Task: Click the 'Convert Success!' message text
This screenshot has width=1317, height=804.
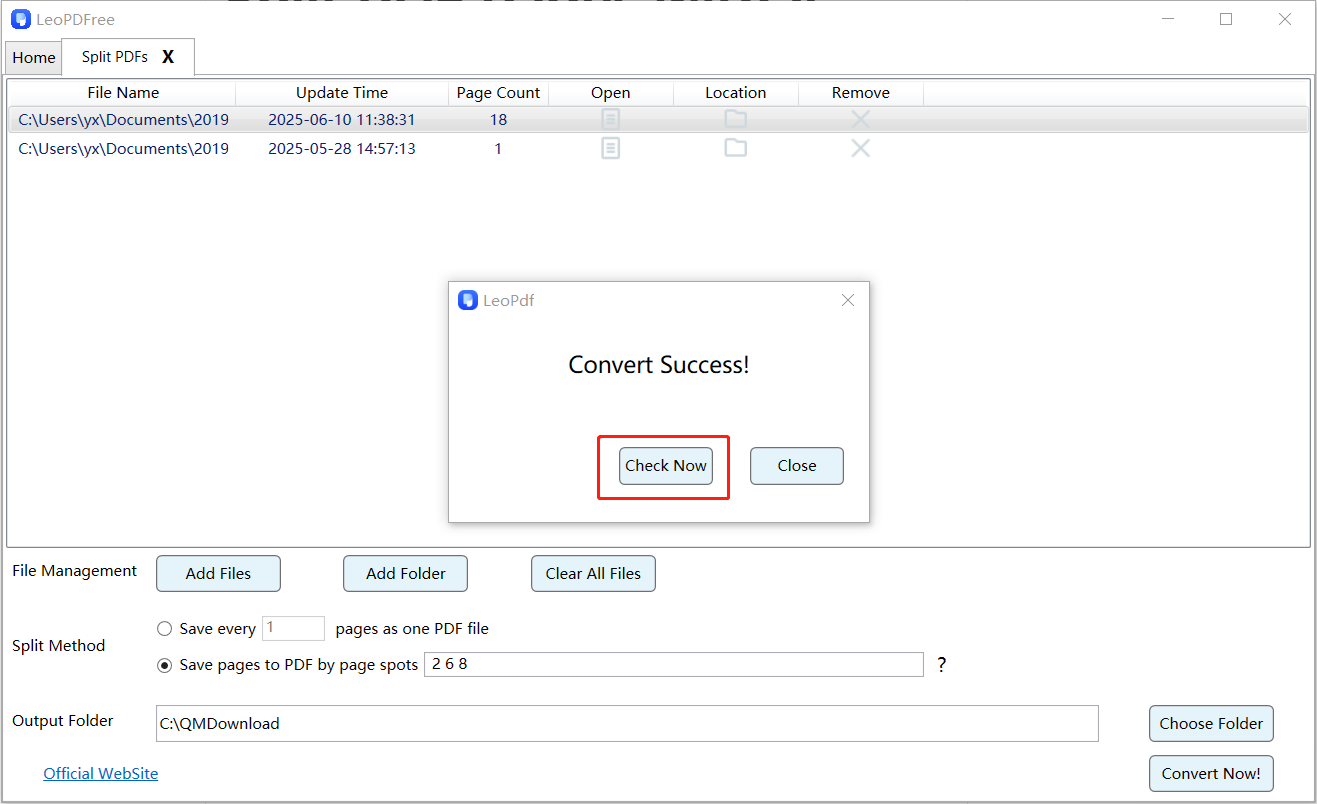Action: 659,365
